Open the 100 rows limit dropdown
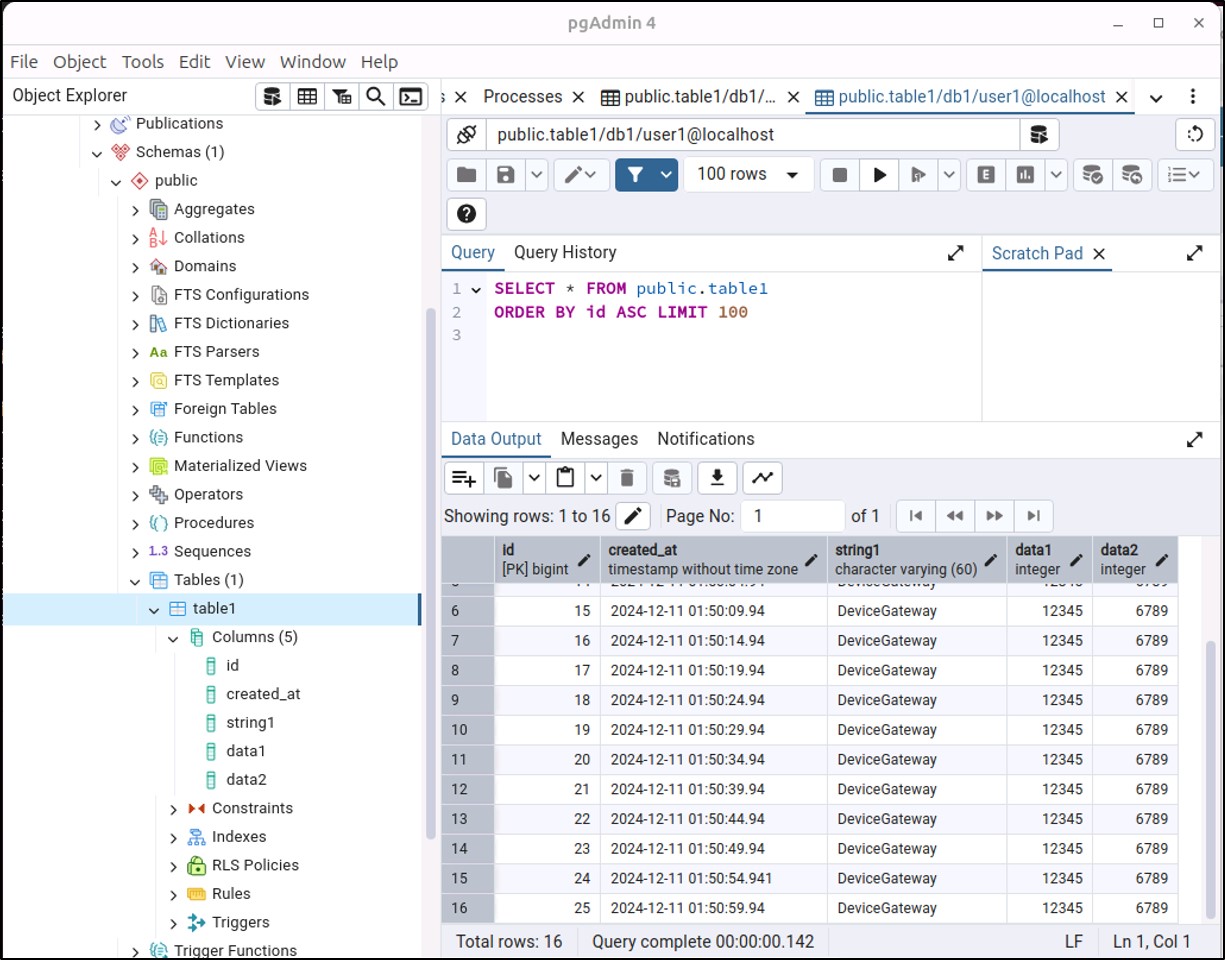This screenshot has width=1225, height=960. [750, 175]
